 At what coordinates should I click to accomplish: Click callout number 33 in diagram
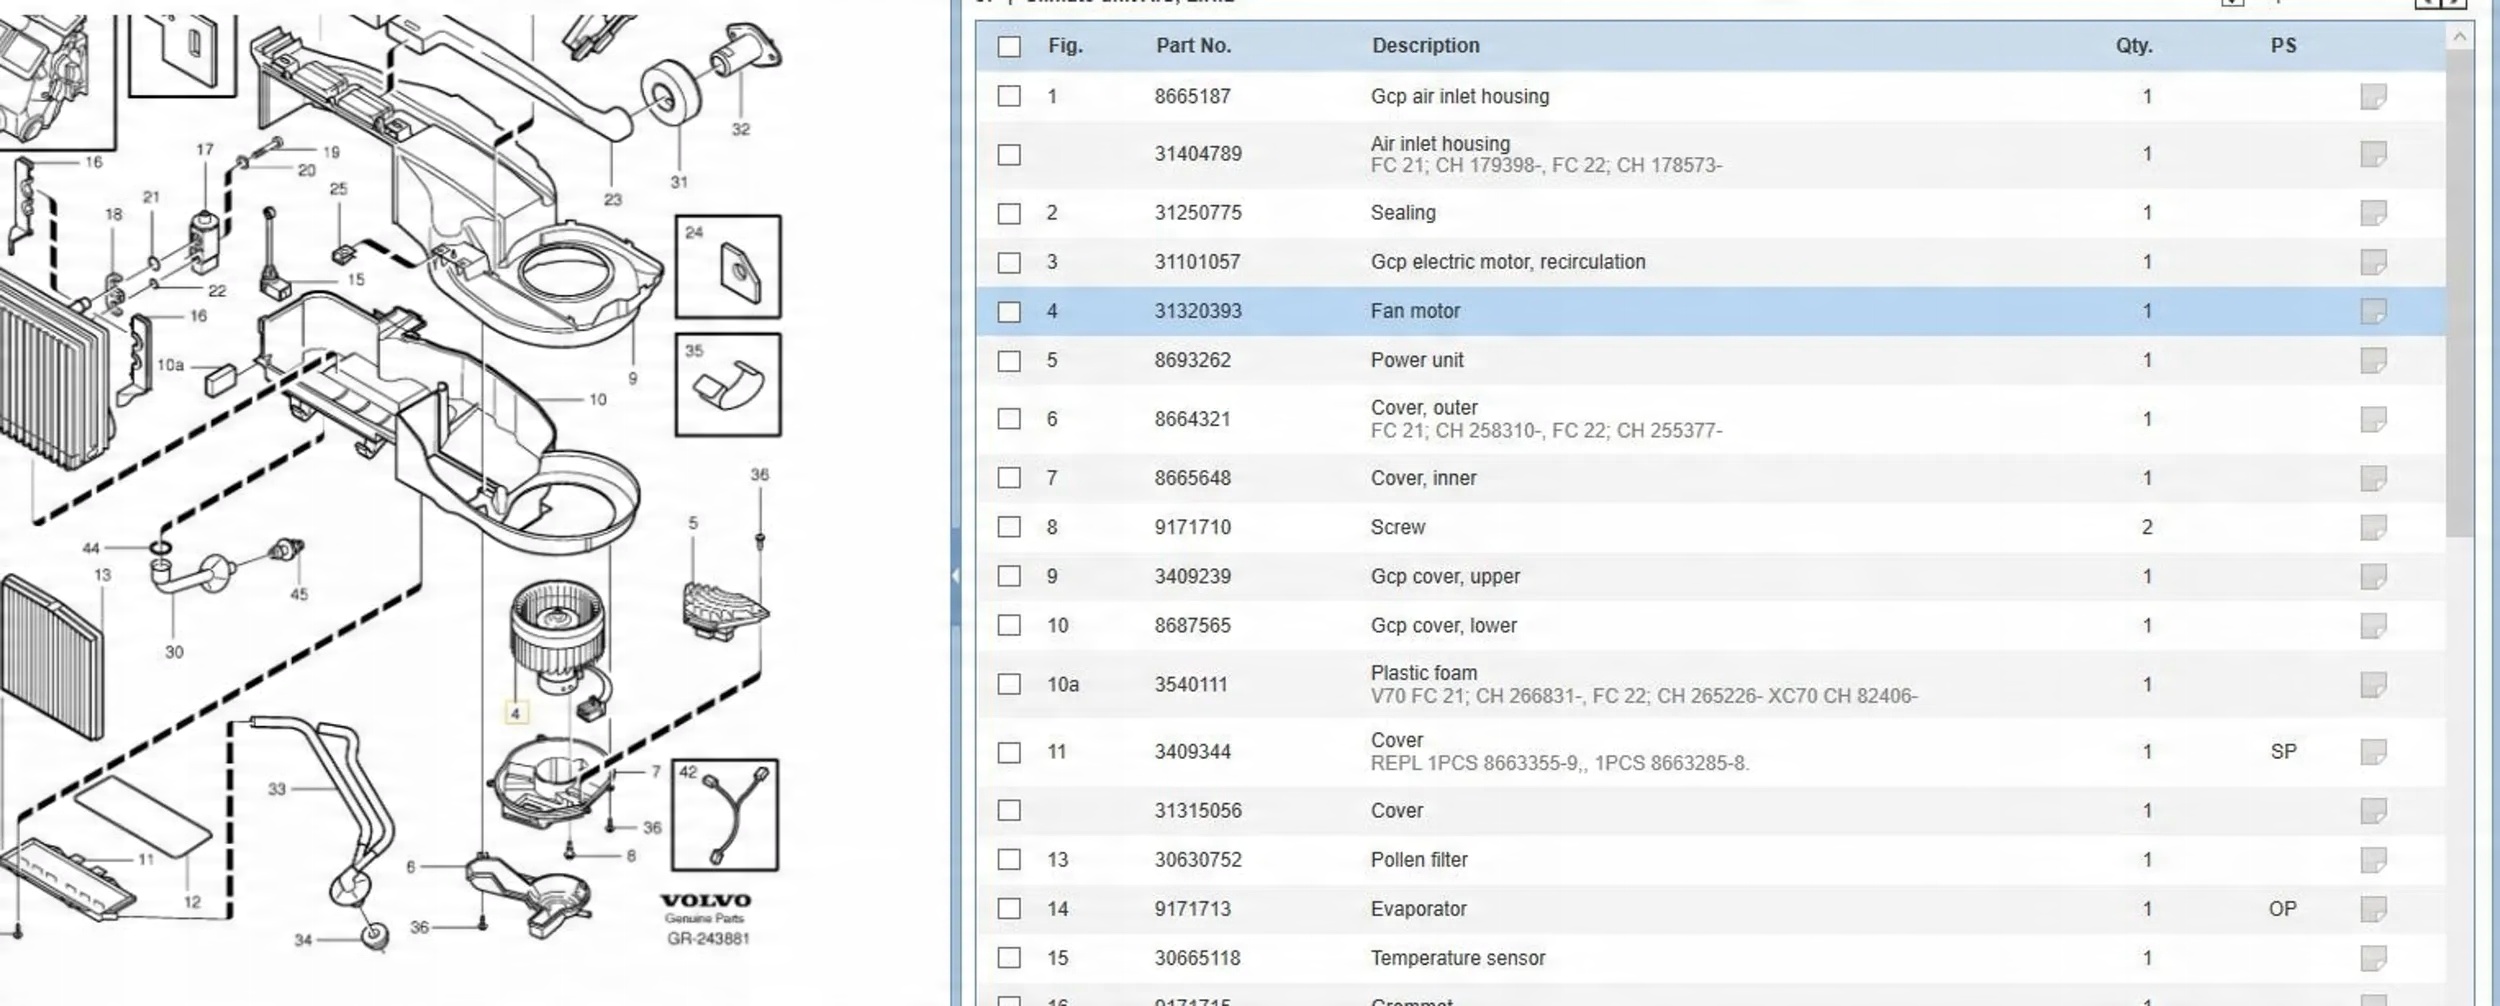(x=277, y=789)
